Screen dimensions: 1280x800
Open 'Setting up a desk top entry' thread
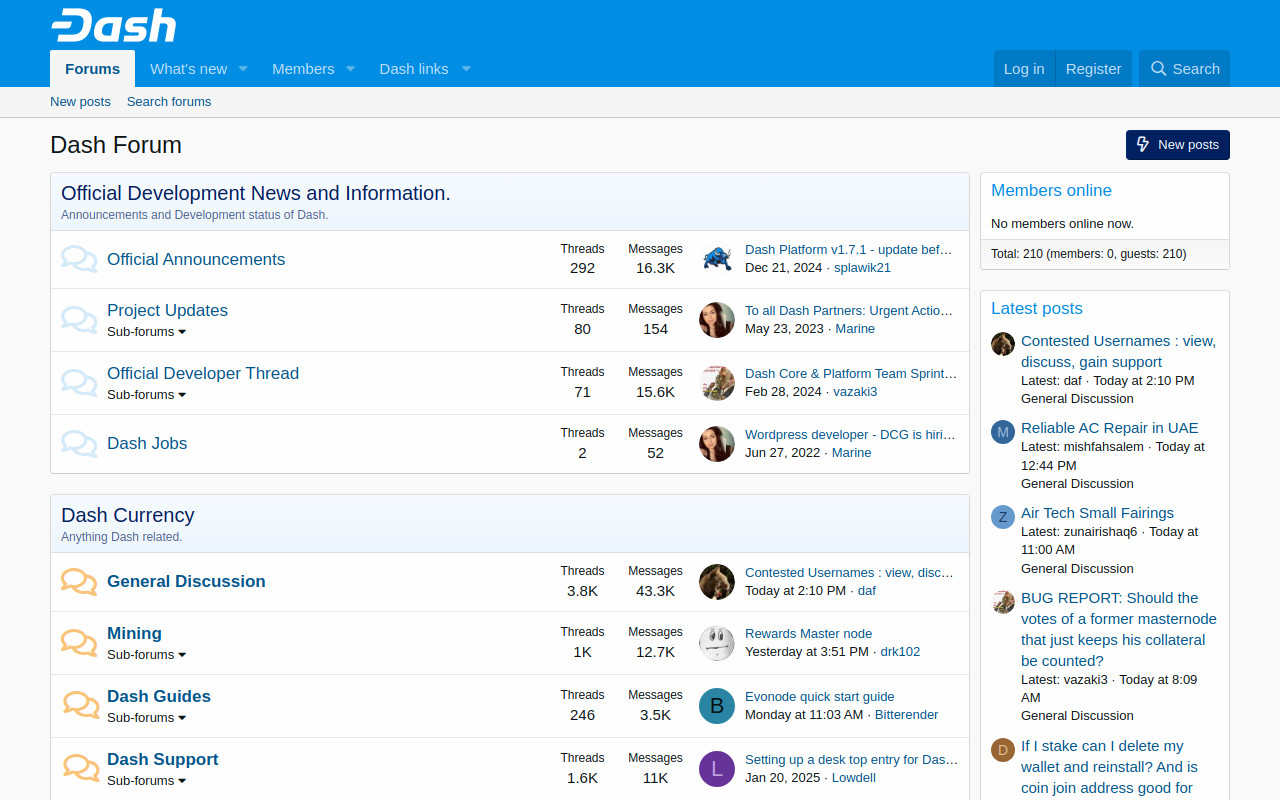[x=851, y=760]
